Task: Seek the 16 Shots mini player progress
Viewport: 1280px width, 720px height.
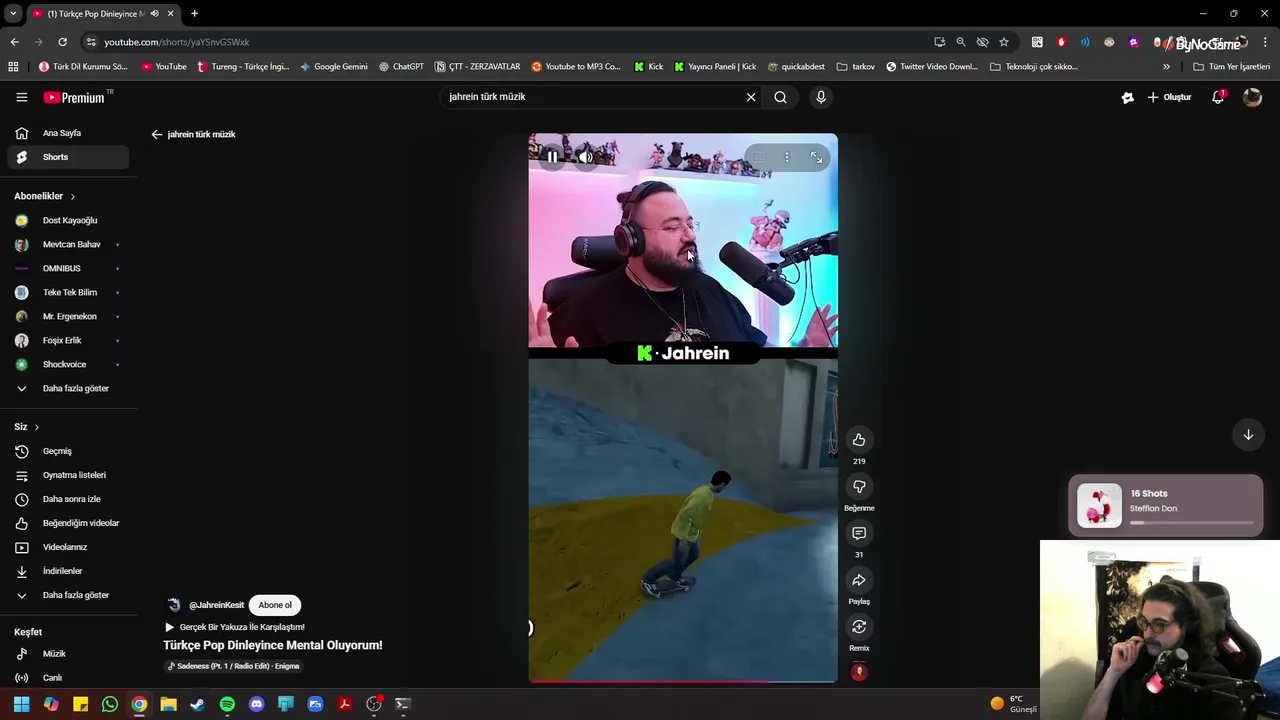Action: [x=1192, y=522]
